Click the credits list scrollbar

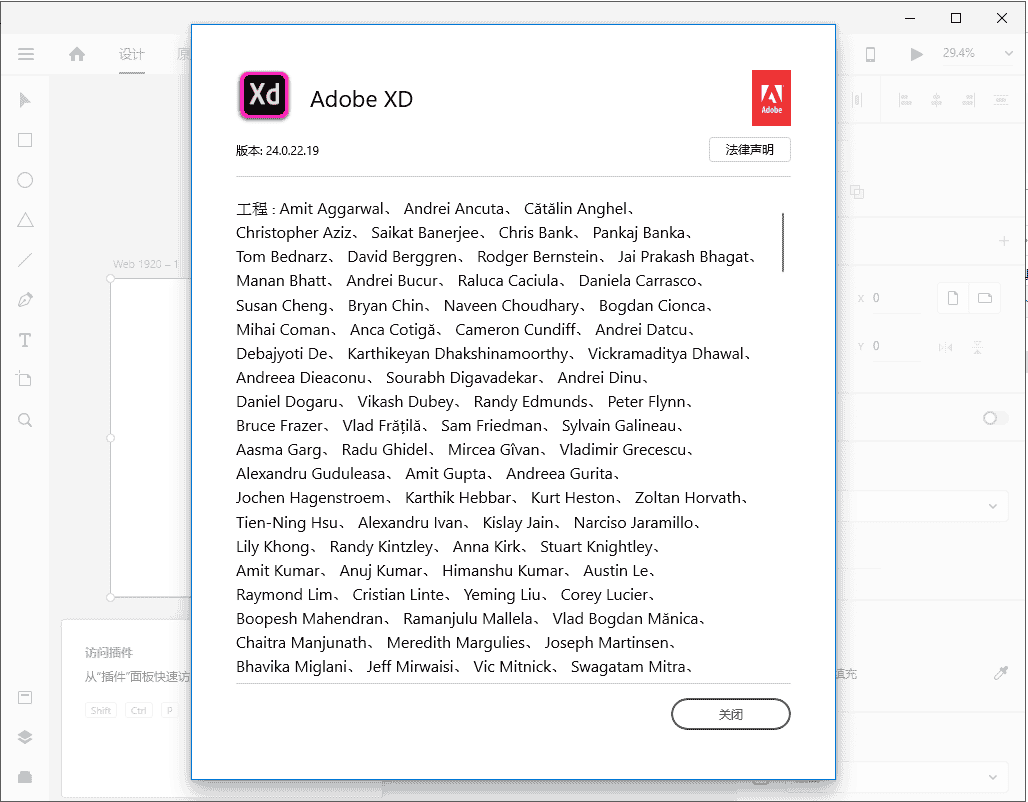click(x=783, y=242)
